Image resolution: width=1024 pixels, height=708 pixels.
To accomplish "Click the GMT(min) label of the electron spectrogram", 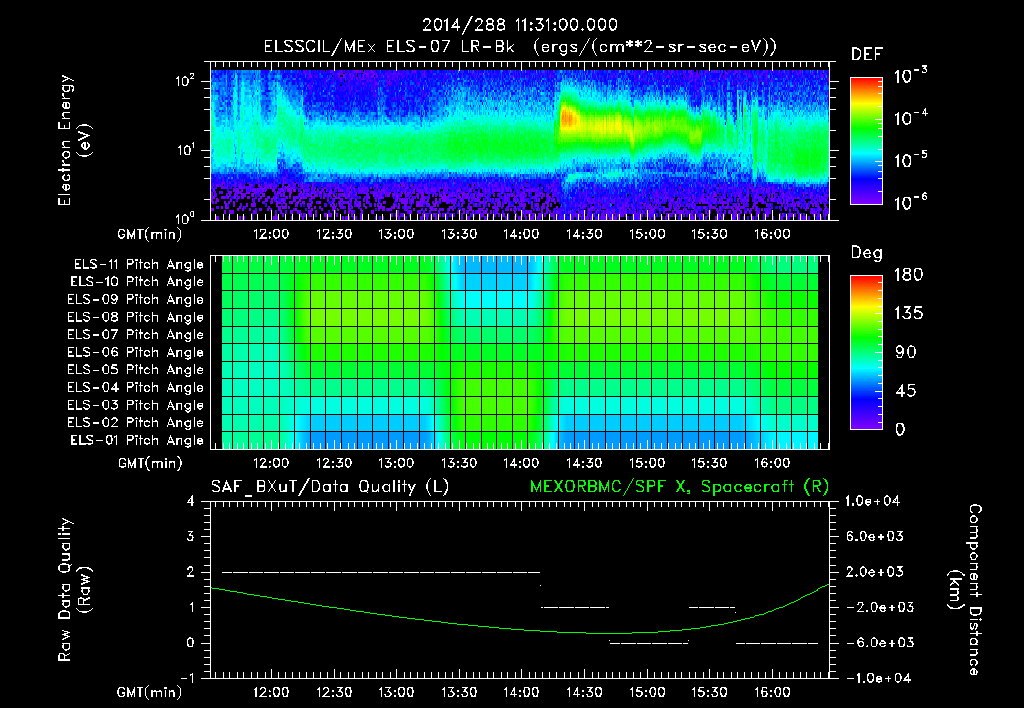I will [149, 234].
